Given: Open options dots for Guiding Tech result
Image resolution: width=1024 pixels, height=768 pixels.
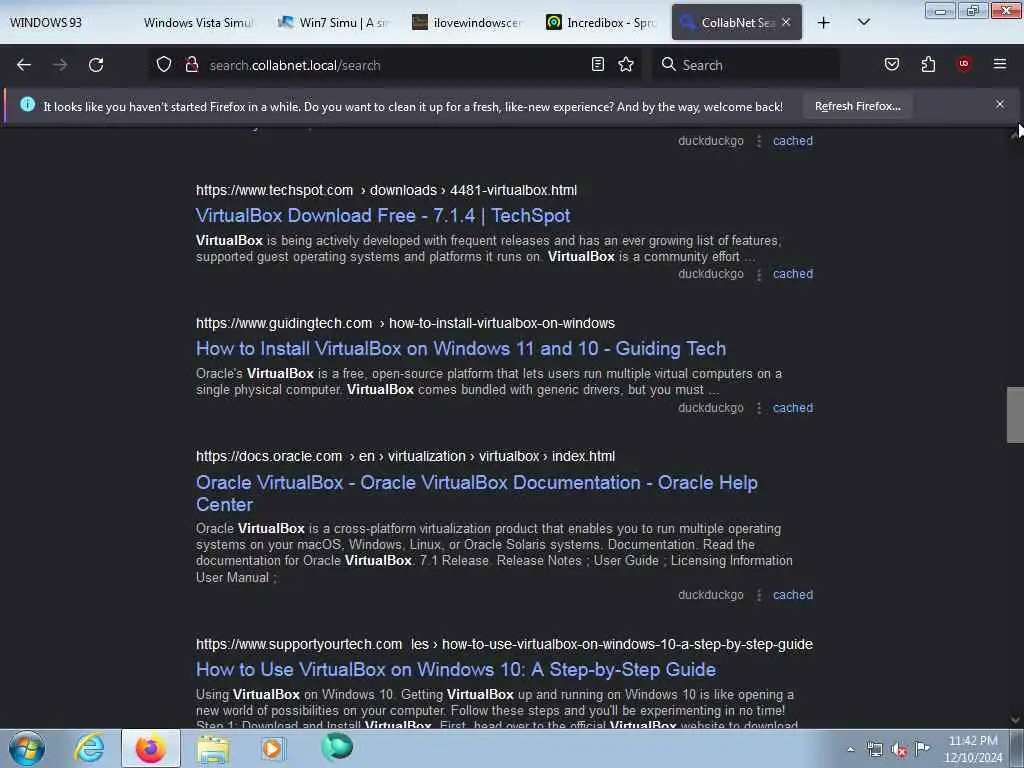Looking at the screenshot, I should coord(759,408).
